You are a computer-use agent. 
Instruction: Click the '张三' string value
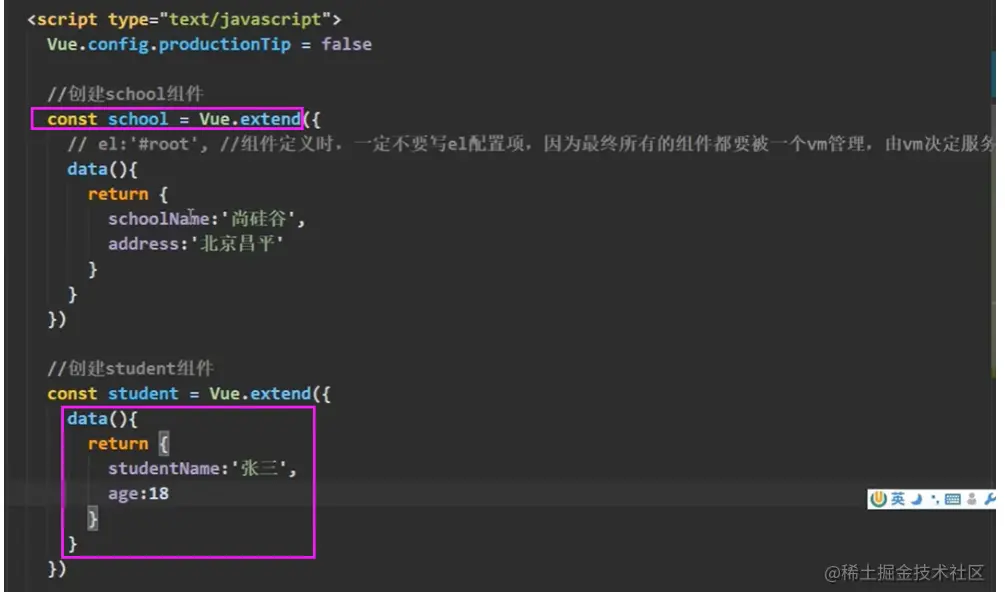258,468
